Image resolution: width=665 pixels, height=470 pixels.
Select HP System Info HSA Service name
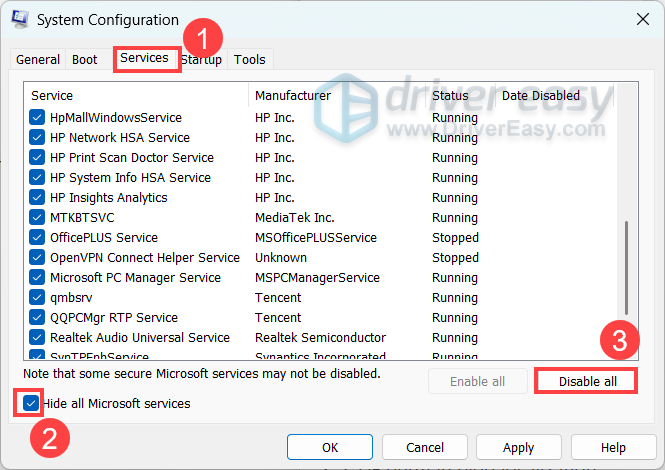tap(130, 177)
